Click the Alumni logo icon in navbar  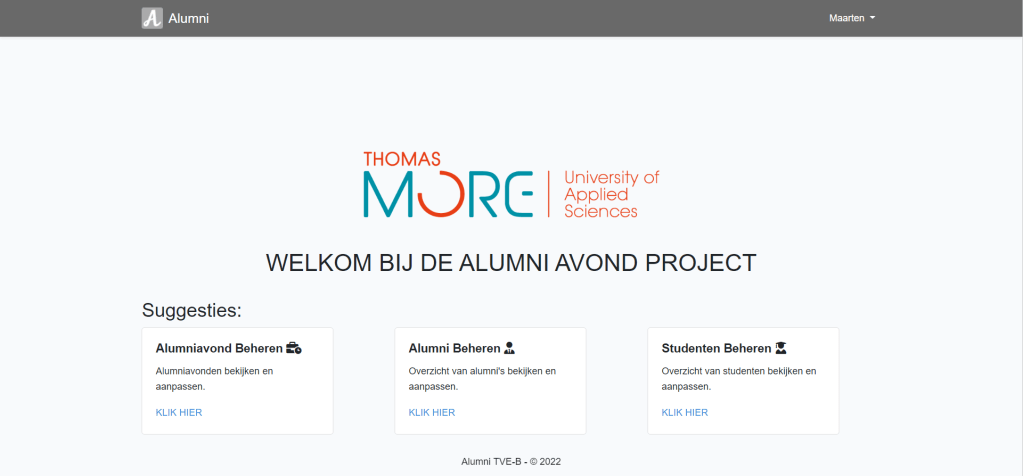click(152, 18)
